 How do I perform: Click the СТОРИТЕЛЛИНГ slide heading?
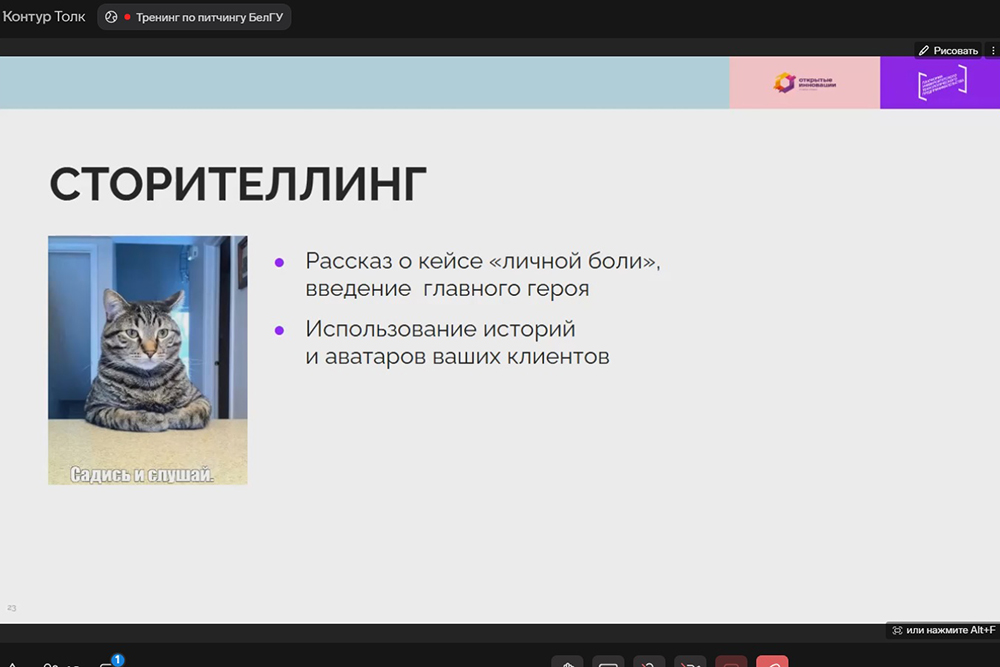tap(238, 185)
